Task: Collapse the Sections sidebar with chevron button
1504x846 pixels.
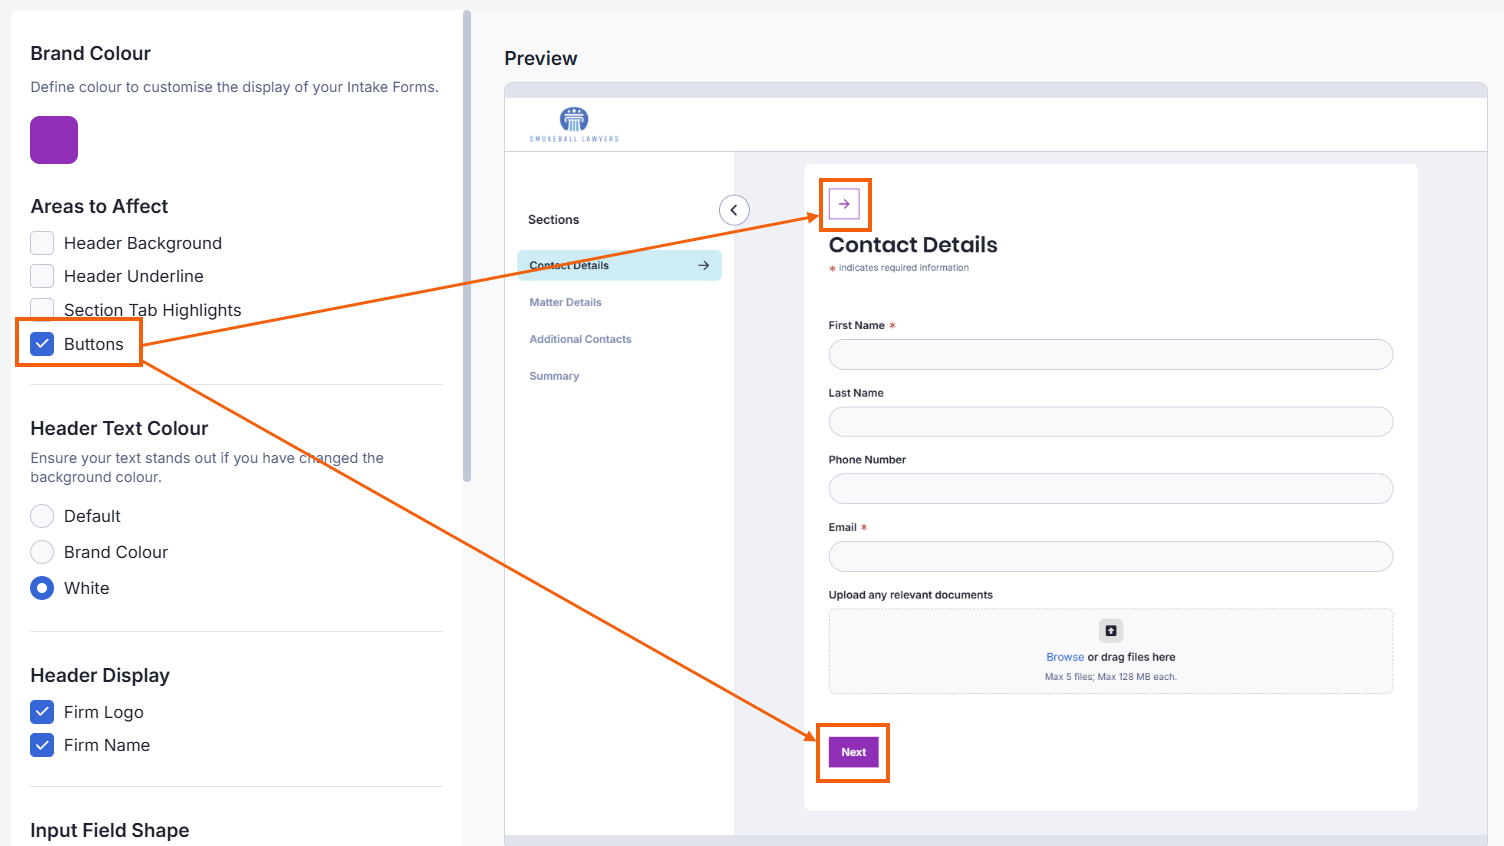Action: point(734,210)
